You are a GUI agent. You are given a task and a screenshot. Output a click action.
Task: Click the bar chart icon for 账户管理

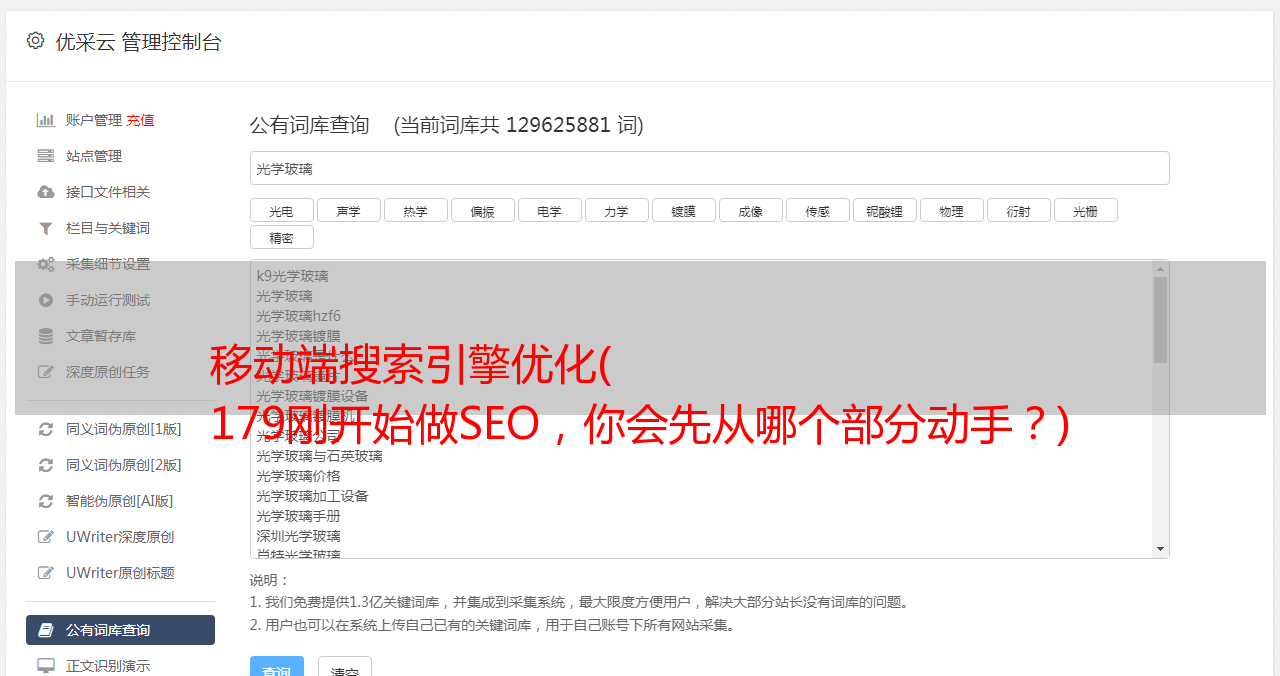click(x=45, y=120)
